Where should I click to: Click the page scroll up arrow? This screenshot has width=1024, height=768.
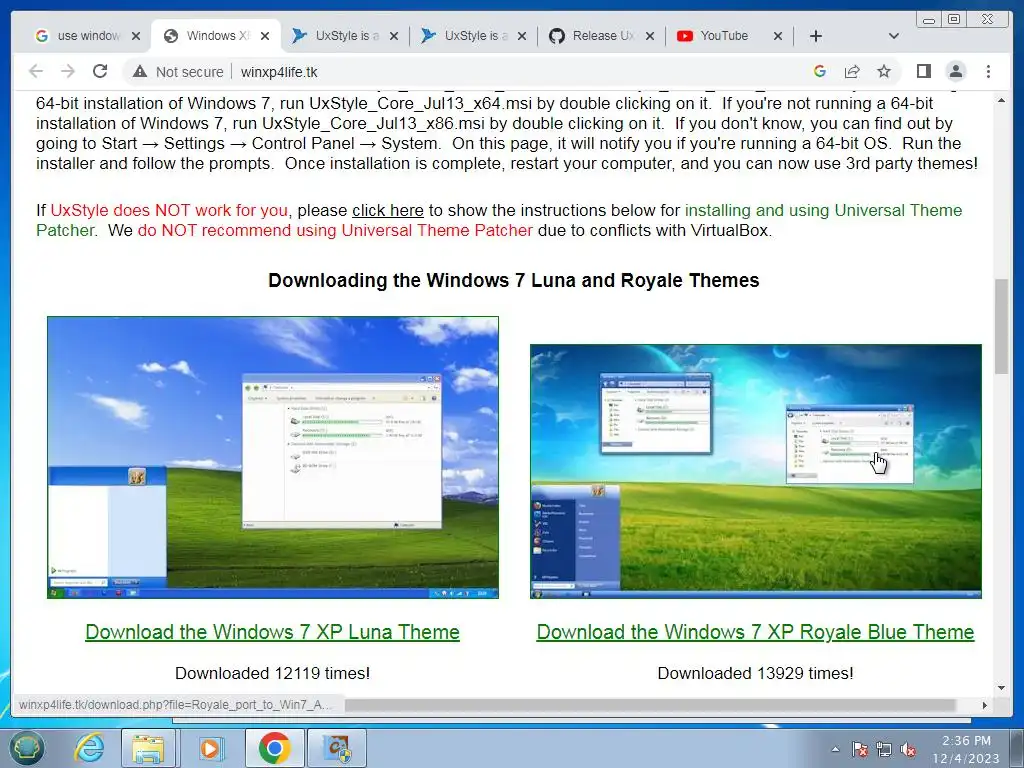click(x=1001, y=100)
